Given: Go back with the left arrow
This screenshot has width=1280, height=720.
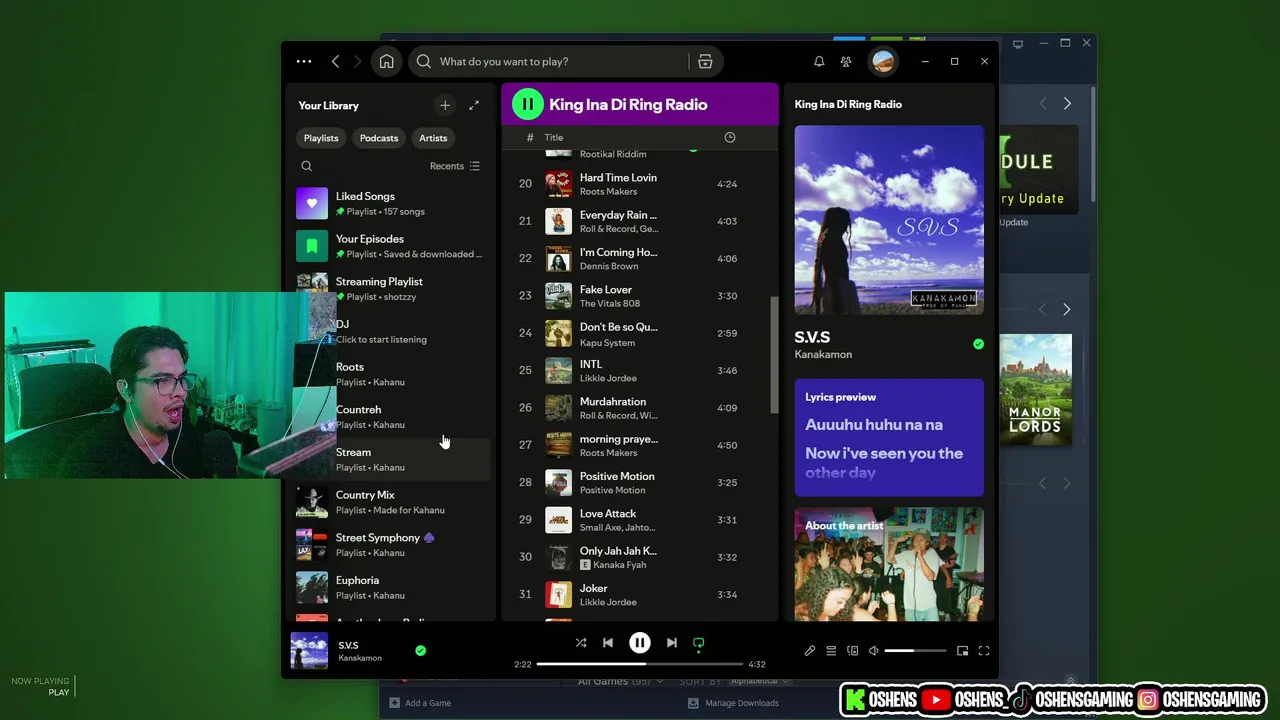Looking at the screenshot, I should pos(335,61).
